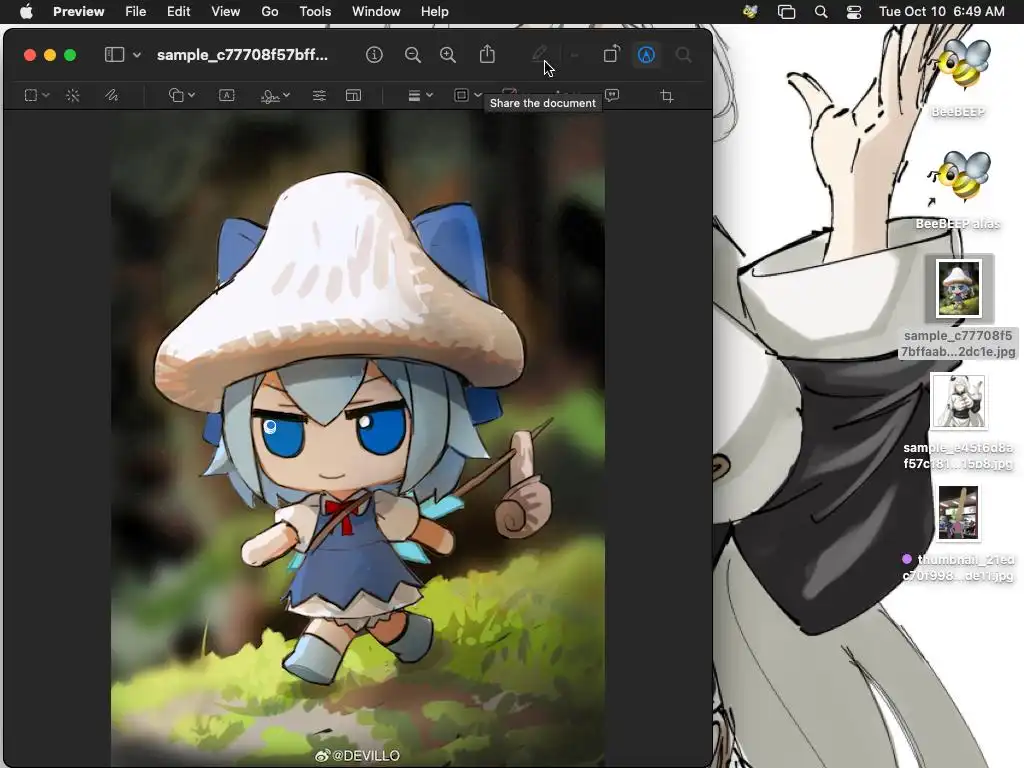Viewport: 1024px width, 768px height.
Task: Click the Border Color square icon
Action: (x=462, y=95)
